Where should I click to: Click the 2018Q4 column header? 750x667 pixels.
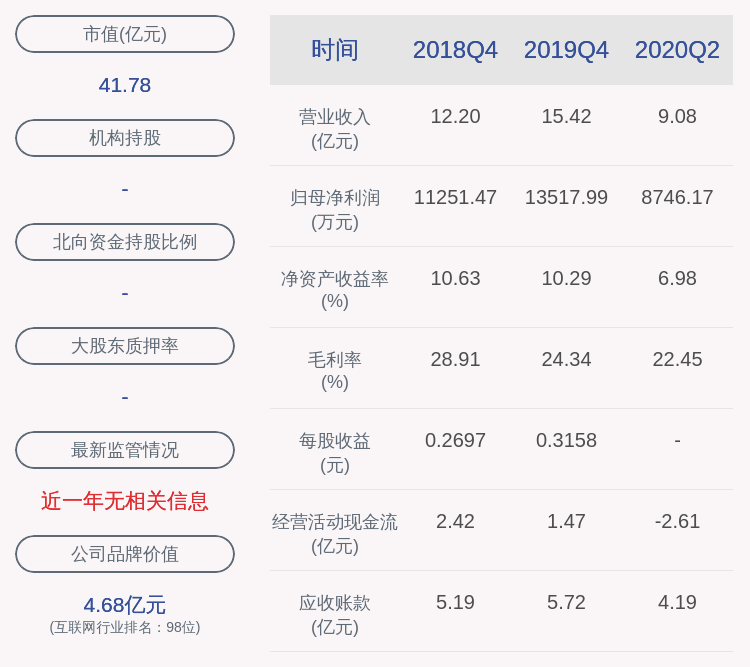455,50
